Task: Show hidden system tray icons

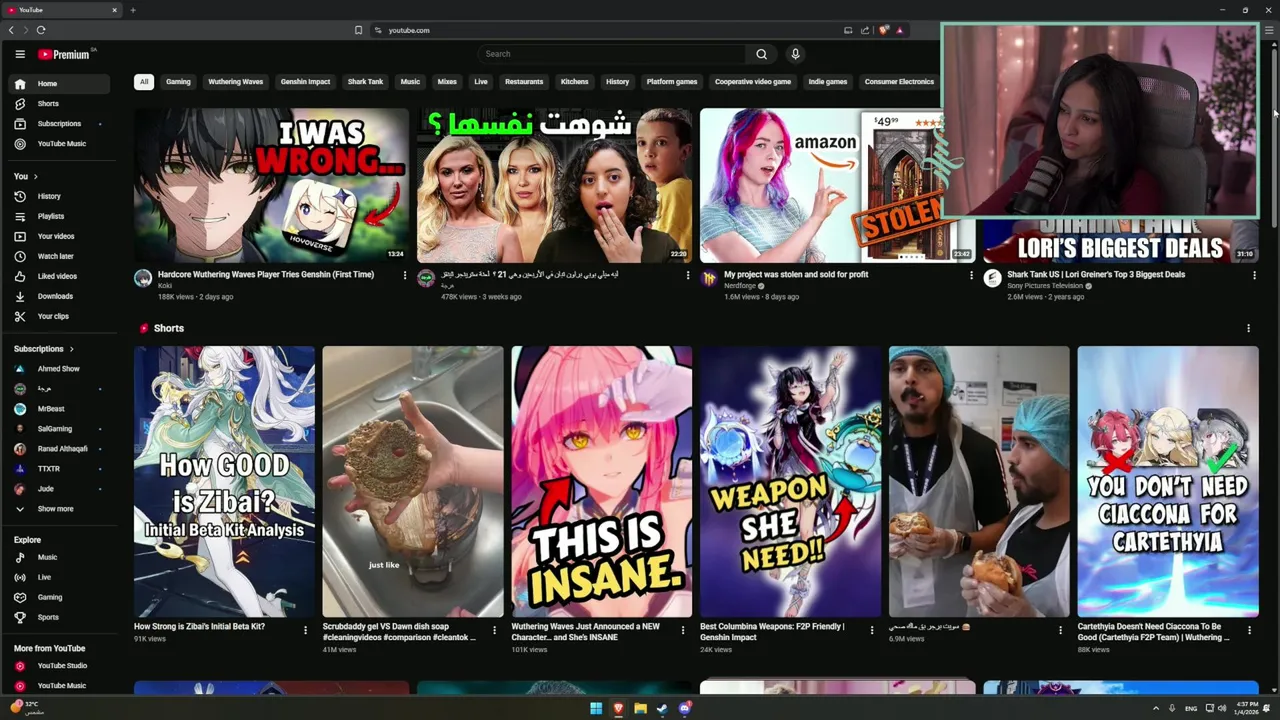Action: (1156, 708)
